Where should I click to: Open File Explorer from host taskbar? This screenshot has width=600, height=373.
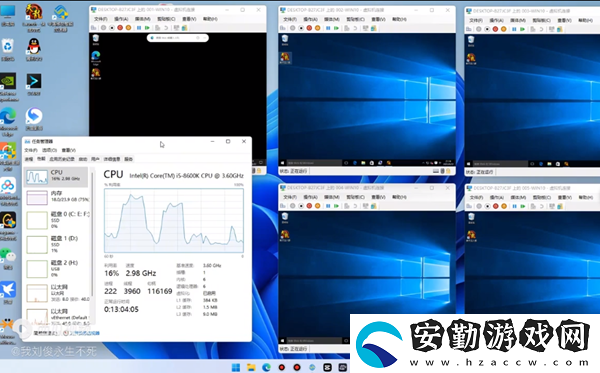[251, 367]
